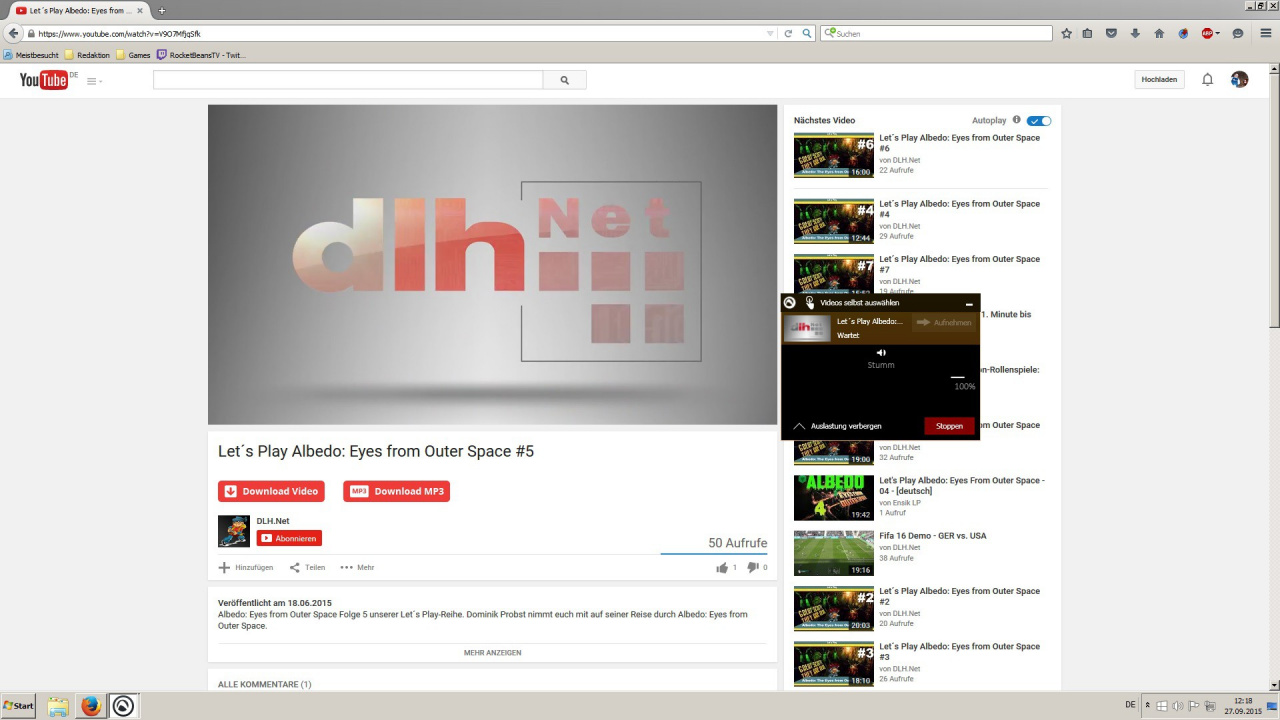
Task: Open file explorer taskbar icon
Action: point(58,706)
